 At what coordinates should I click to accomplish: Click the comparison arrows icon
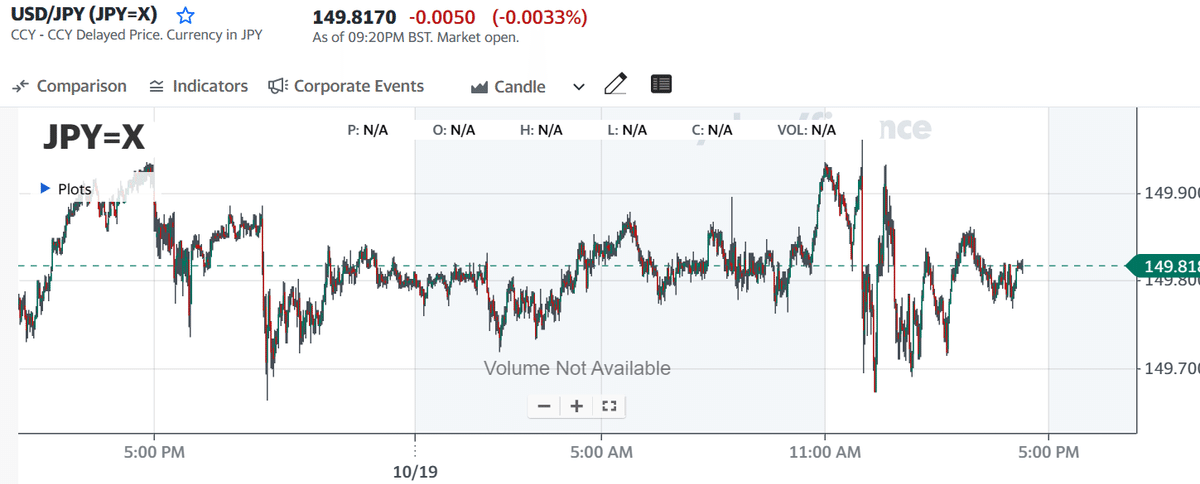[21, 87]
